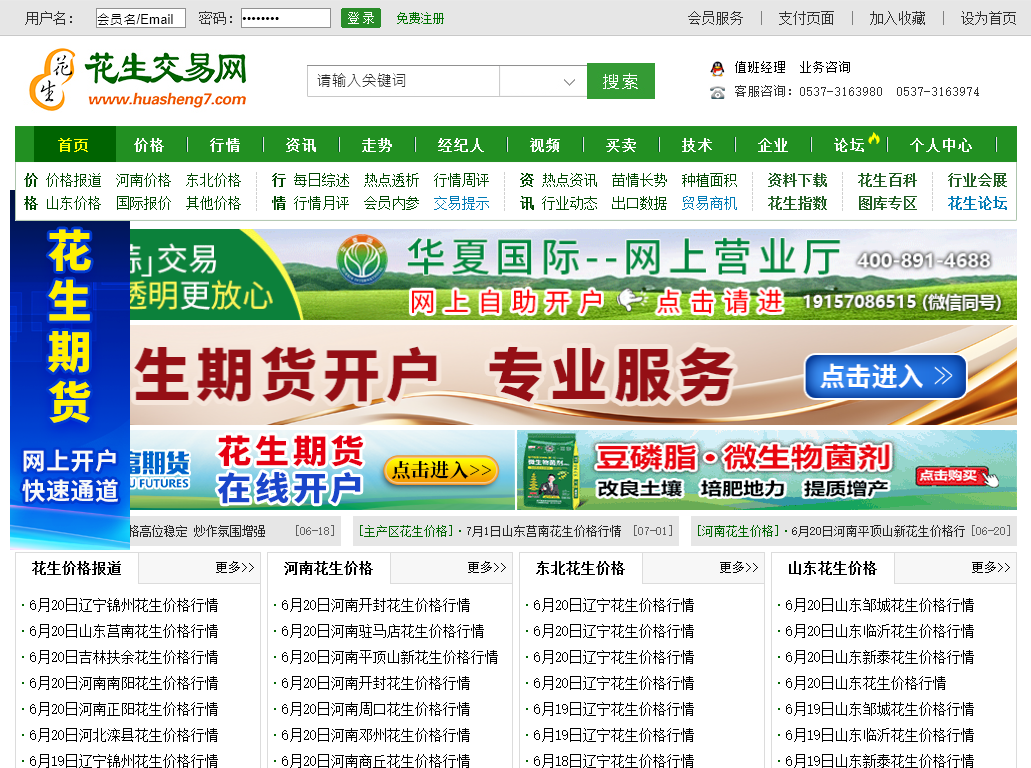Open 6月20日河南驻马店花生价格行情 article
This screenshot has height=768, width=1031.
(x=383, y=631)
